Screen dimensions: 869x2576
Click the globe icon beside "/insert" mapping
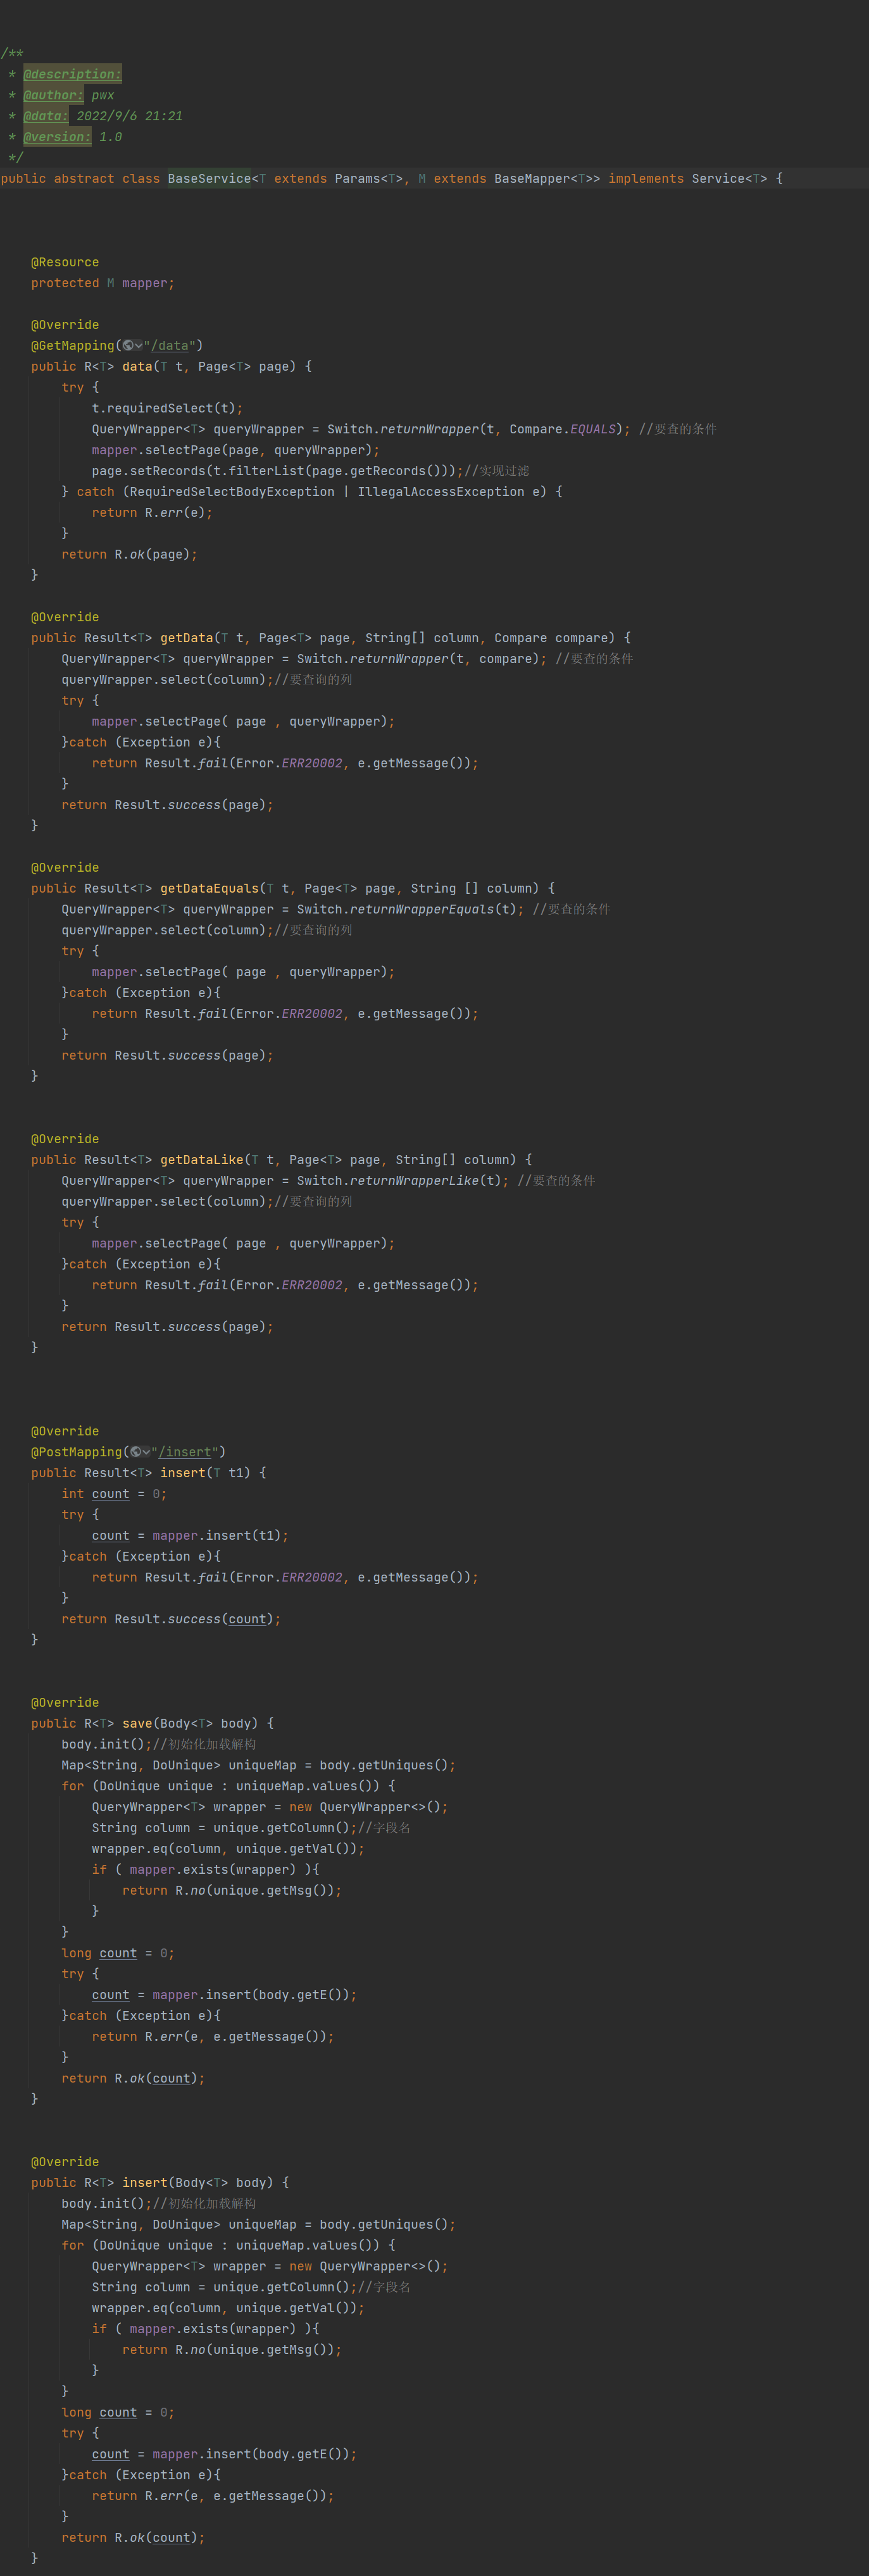click(x=136, y=1452)
